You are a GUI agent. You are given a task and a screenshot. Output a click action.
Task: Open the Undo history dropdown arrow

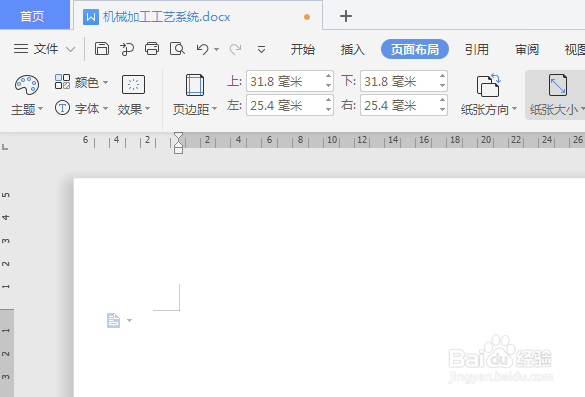[216, 49]
